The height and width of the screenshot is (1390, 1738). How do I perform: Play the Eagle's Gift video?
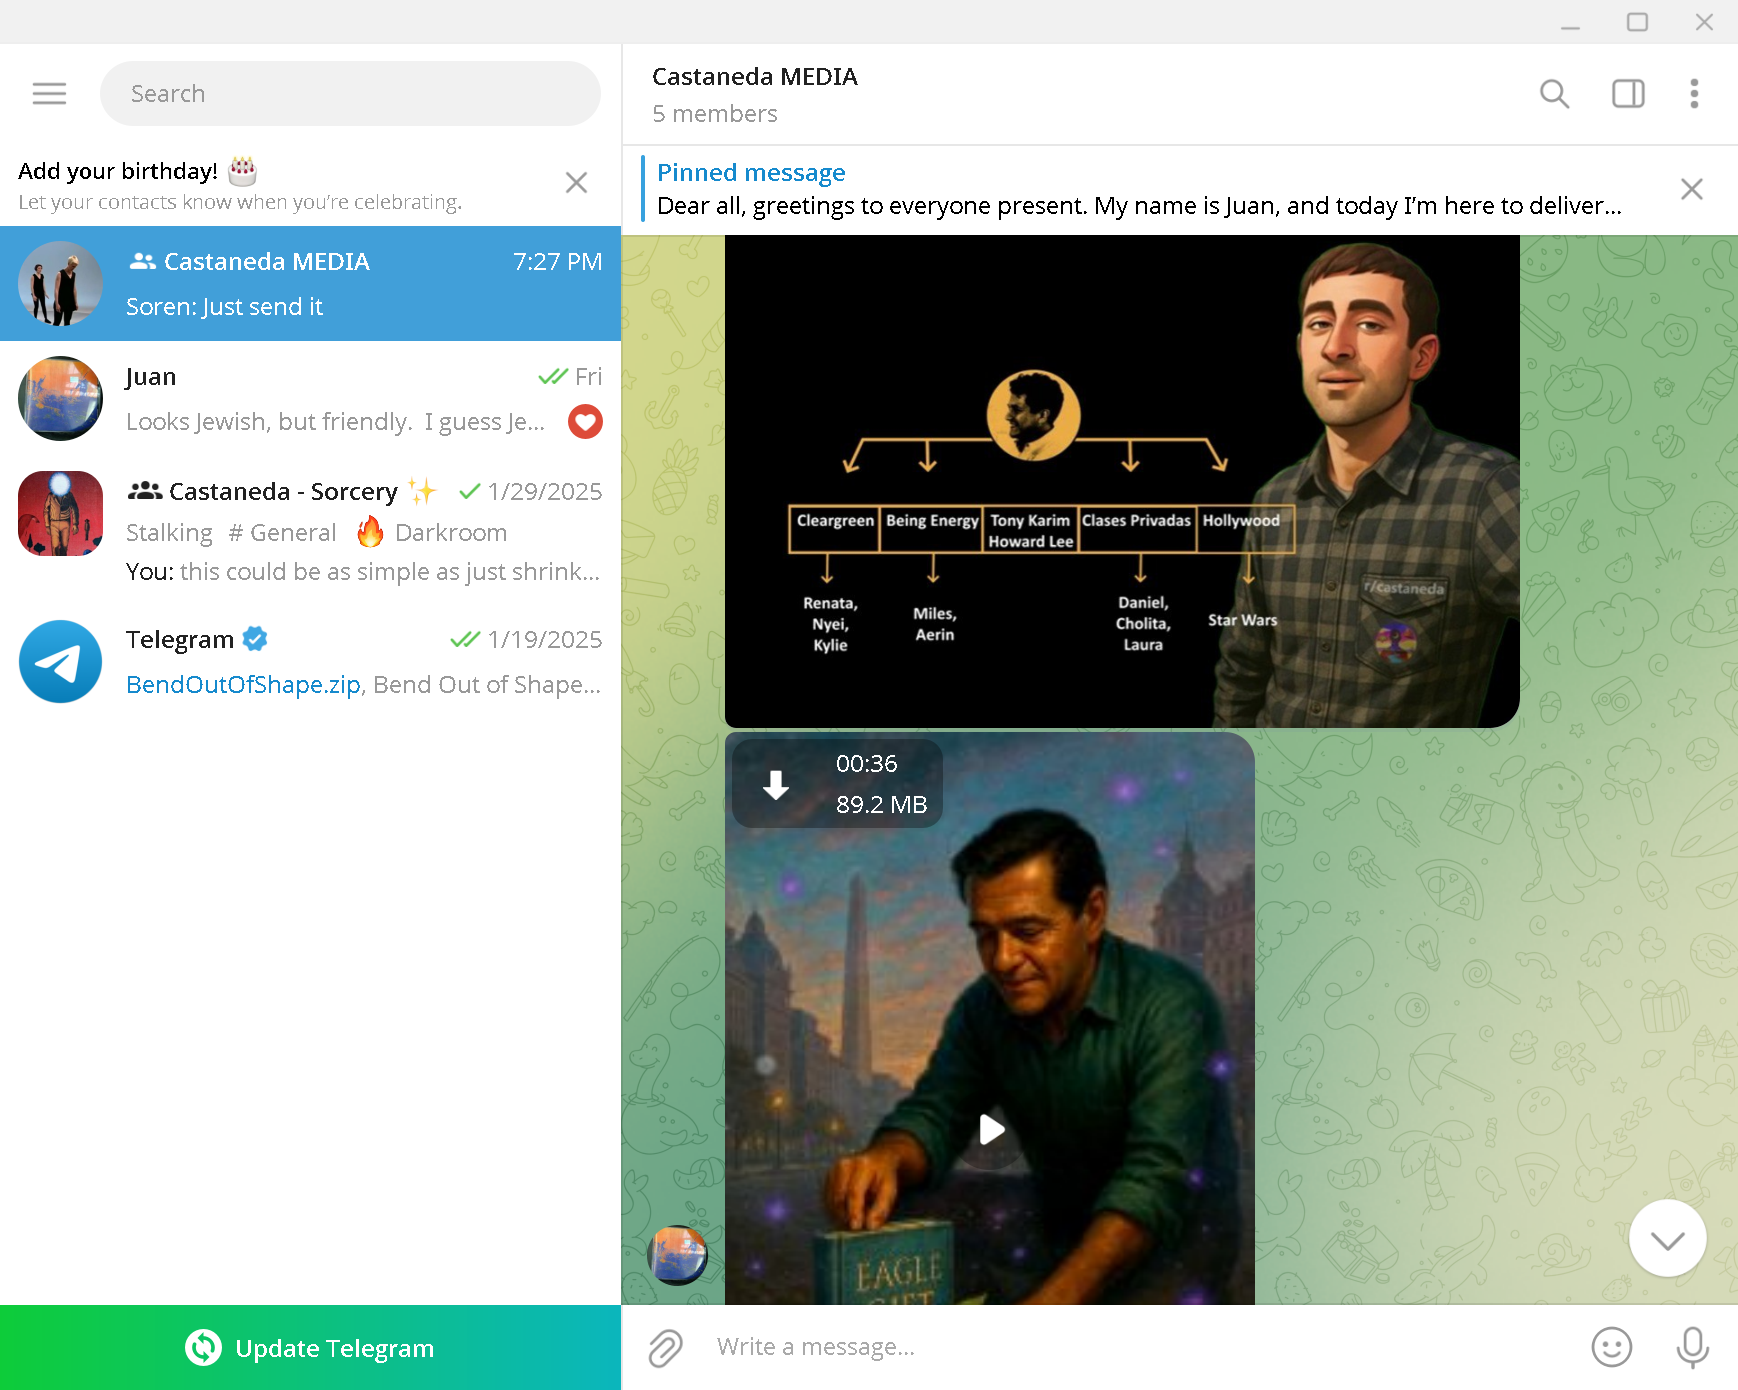[990, 1130]
